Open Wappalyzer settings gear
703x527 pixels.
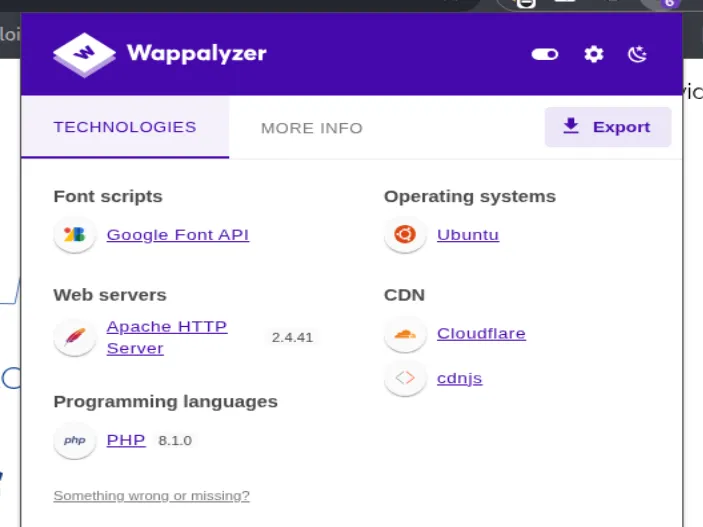[594, 54]
